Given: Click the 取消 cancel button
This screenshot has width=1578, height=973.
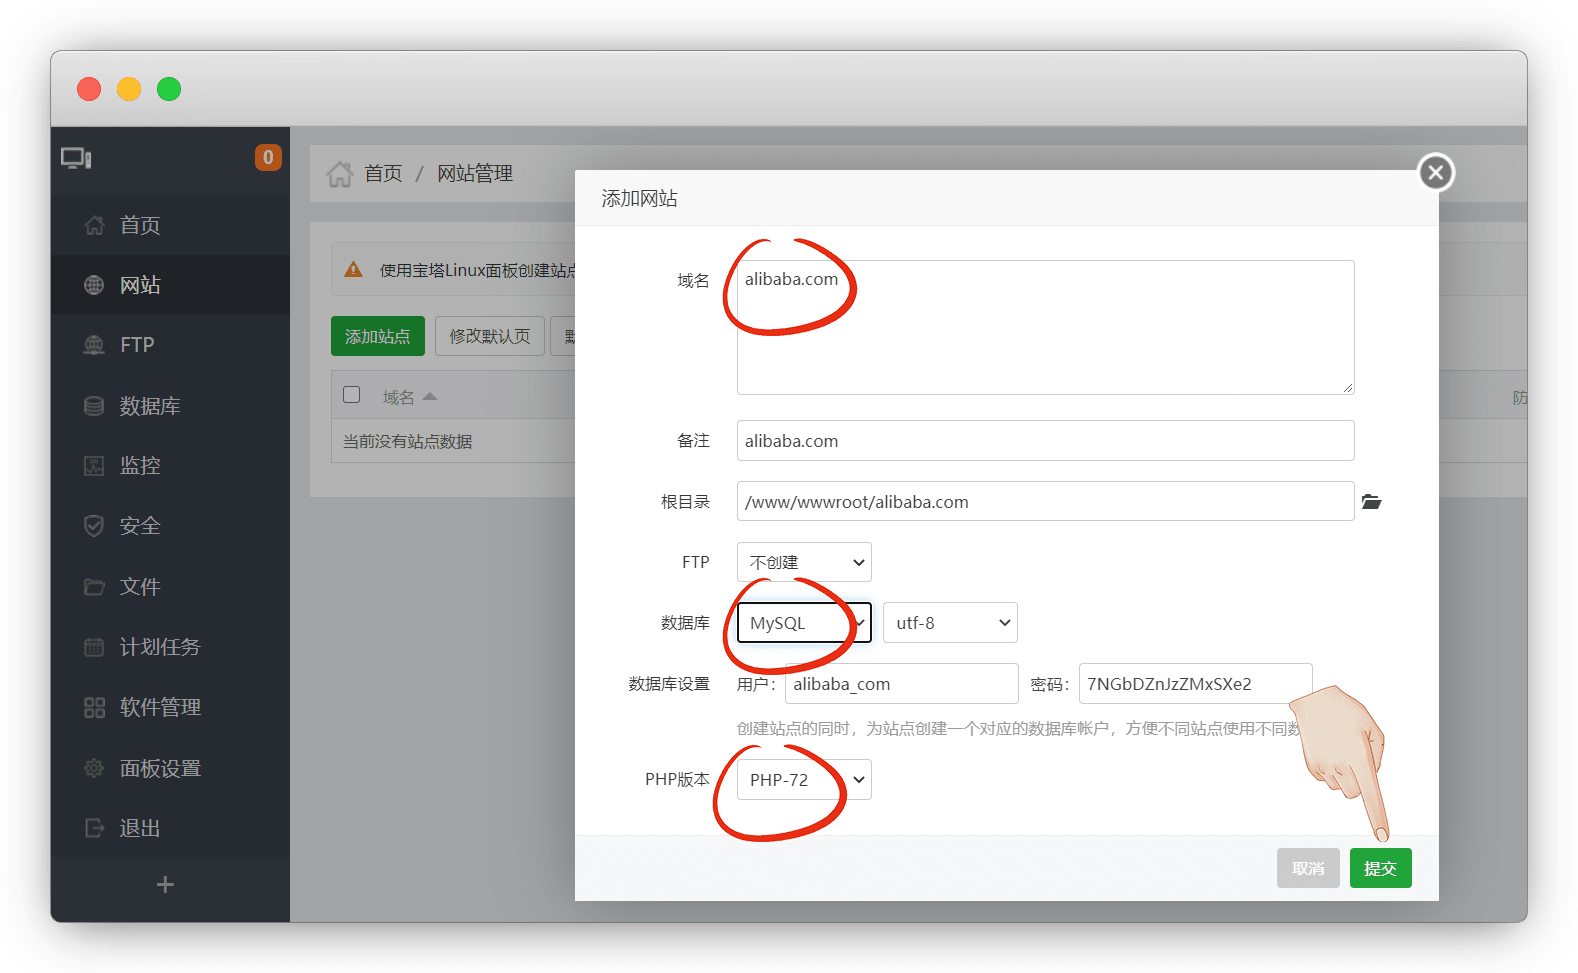Looking at the screenshot, I should 1307,868.
